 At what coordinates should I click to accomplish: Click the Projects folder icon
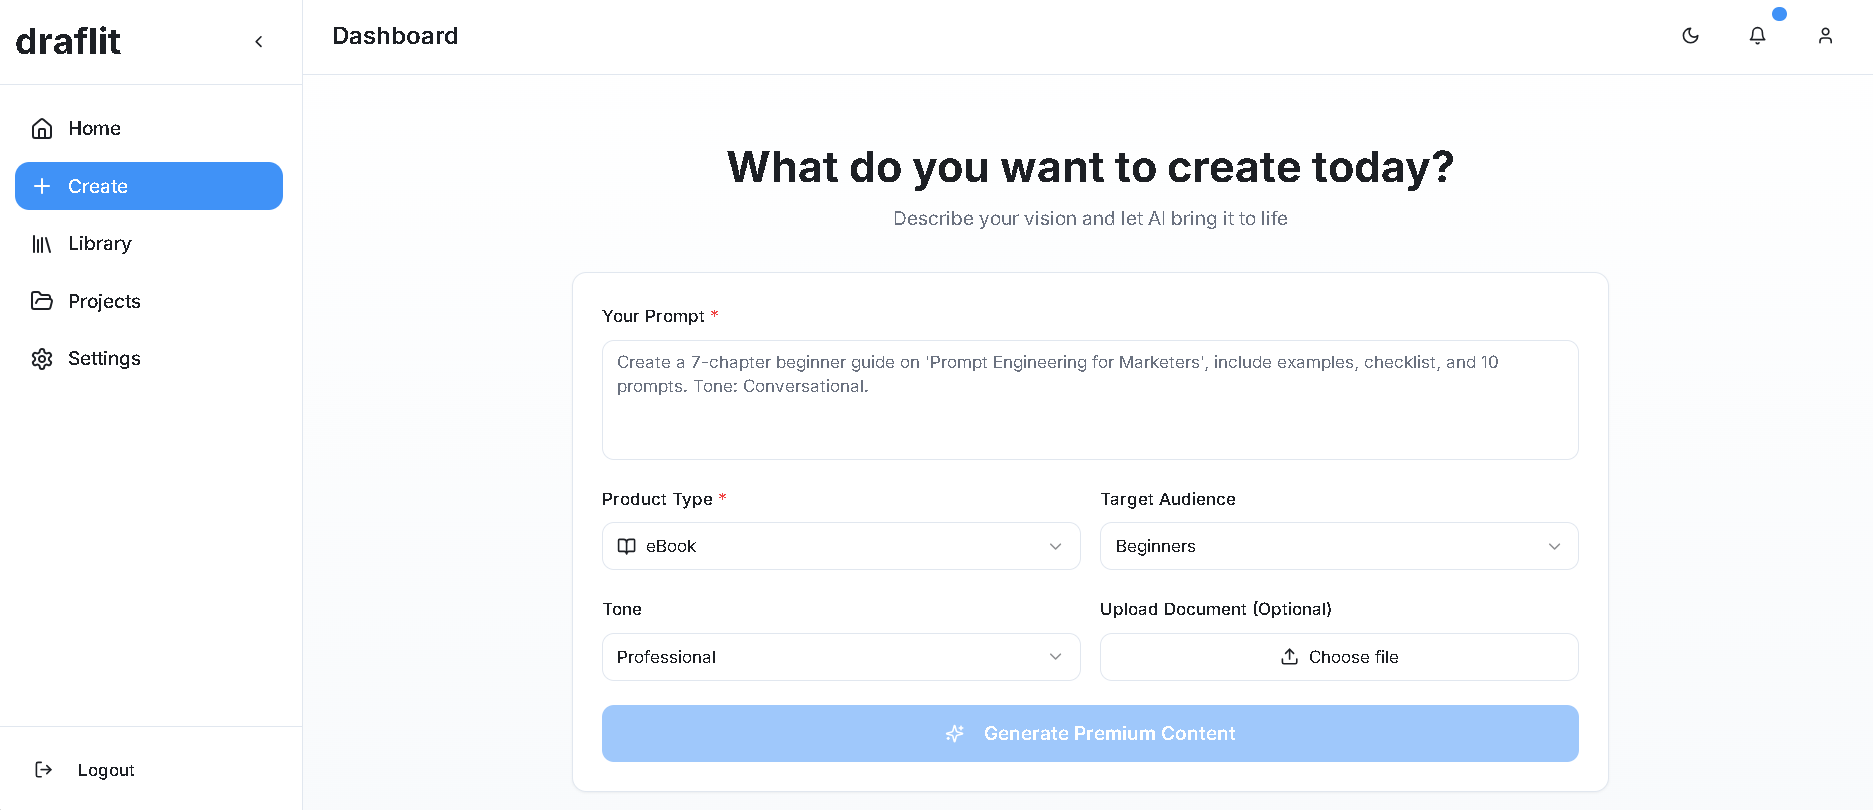pos(42,301)
